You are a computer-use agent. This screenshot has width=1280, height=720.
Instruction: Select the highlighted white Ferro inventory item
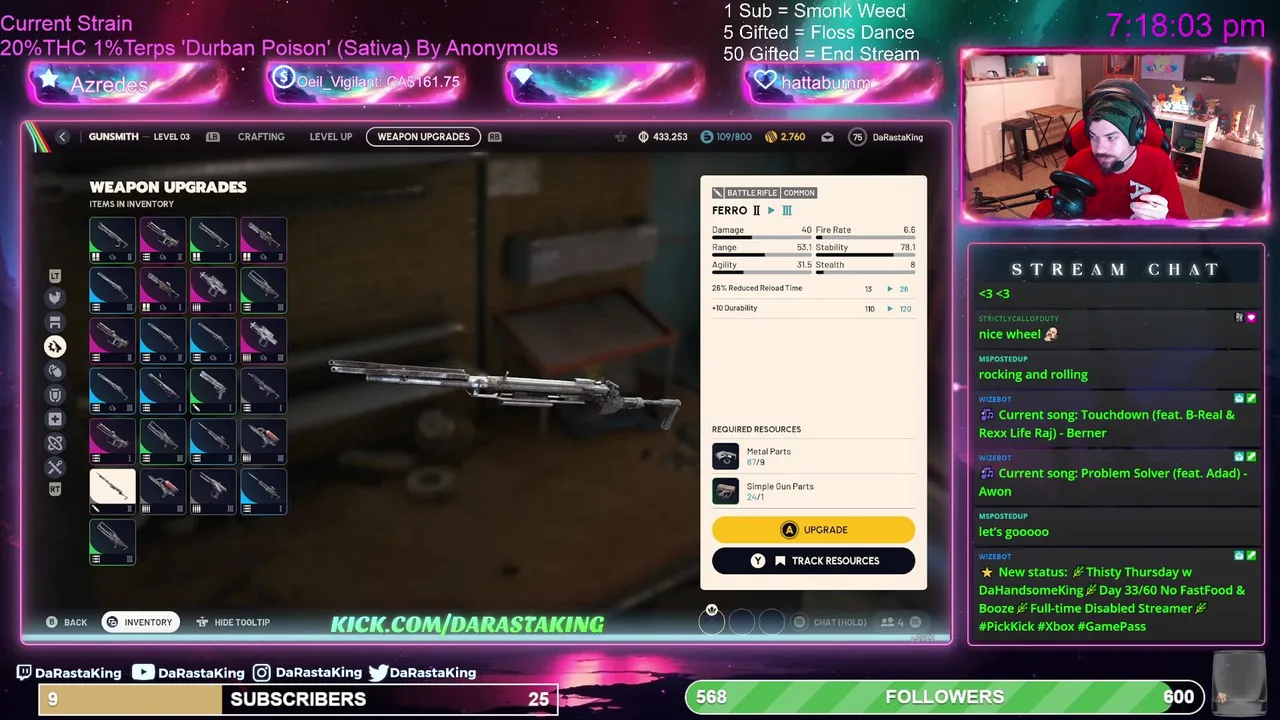[112, 491]
